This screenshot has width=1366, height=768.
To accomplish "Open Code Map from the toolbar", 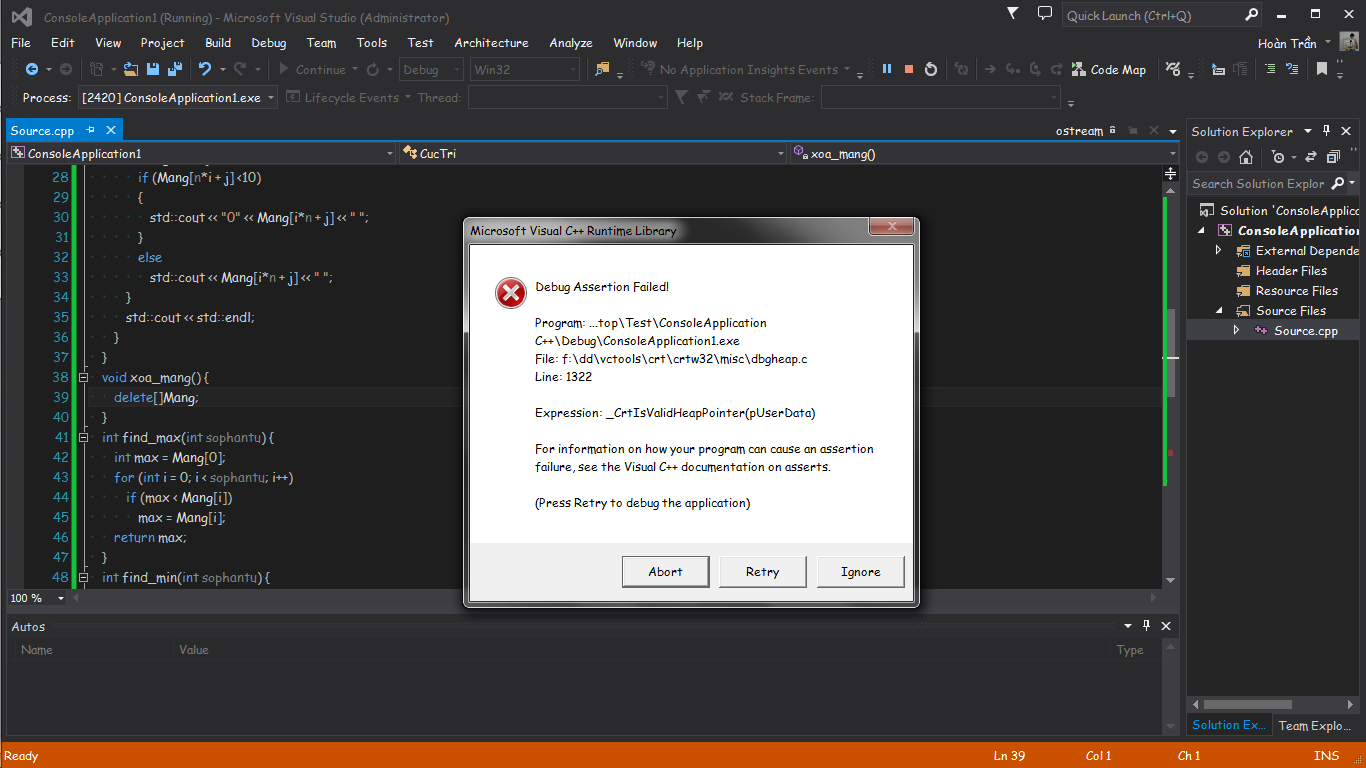I will point(1109,69).
